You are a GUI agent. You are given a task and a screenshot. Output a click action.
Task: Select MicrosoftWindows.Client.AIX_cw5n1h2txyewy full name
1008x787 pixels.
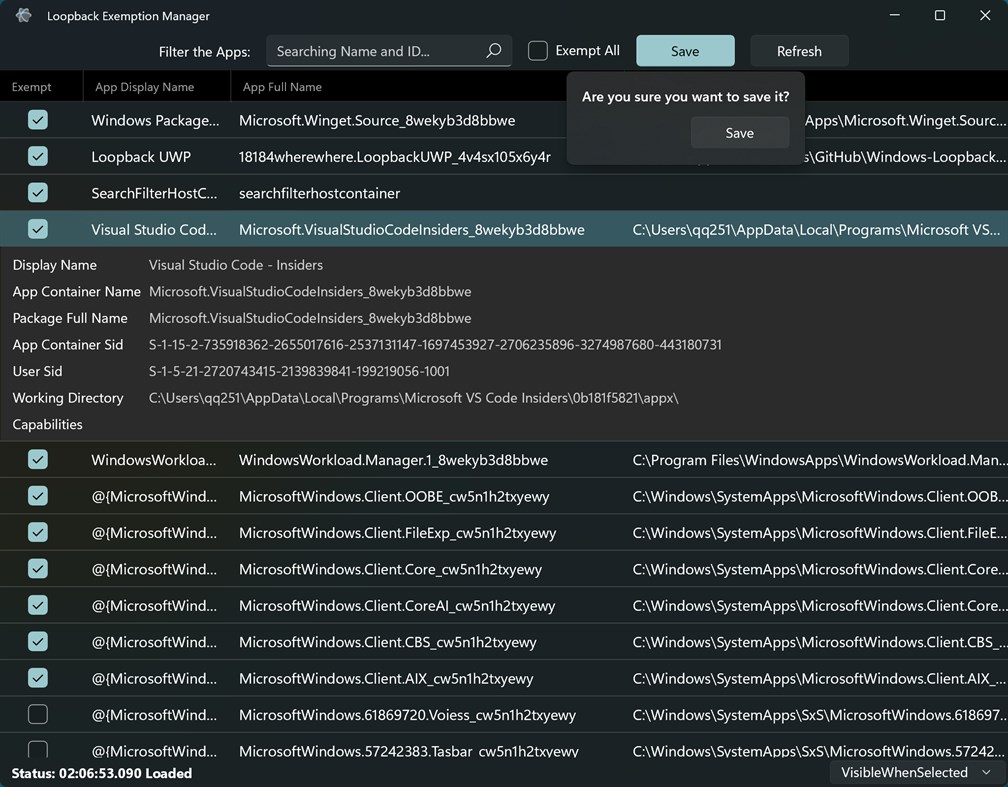(x=386, y=678)
